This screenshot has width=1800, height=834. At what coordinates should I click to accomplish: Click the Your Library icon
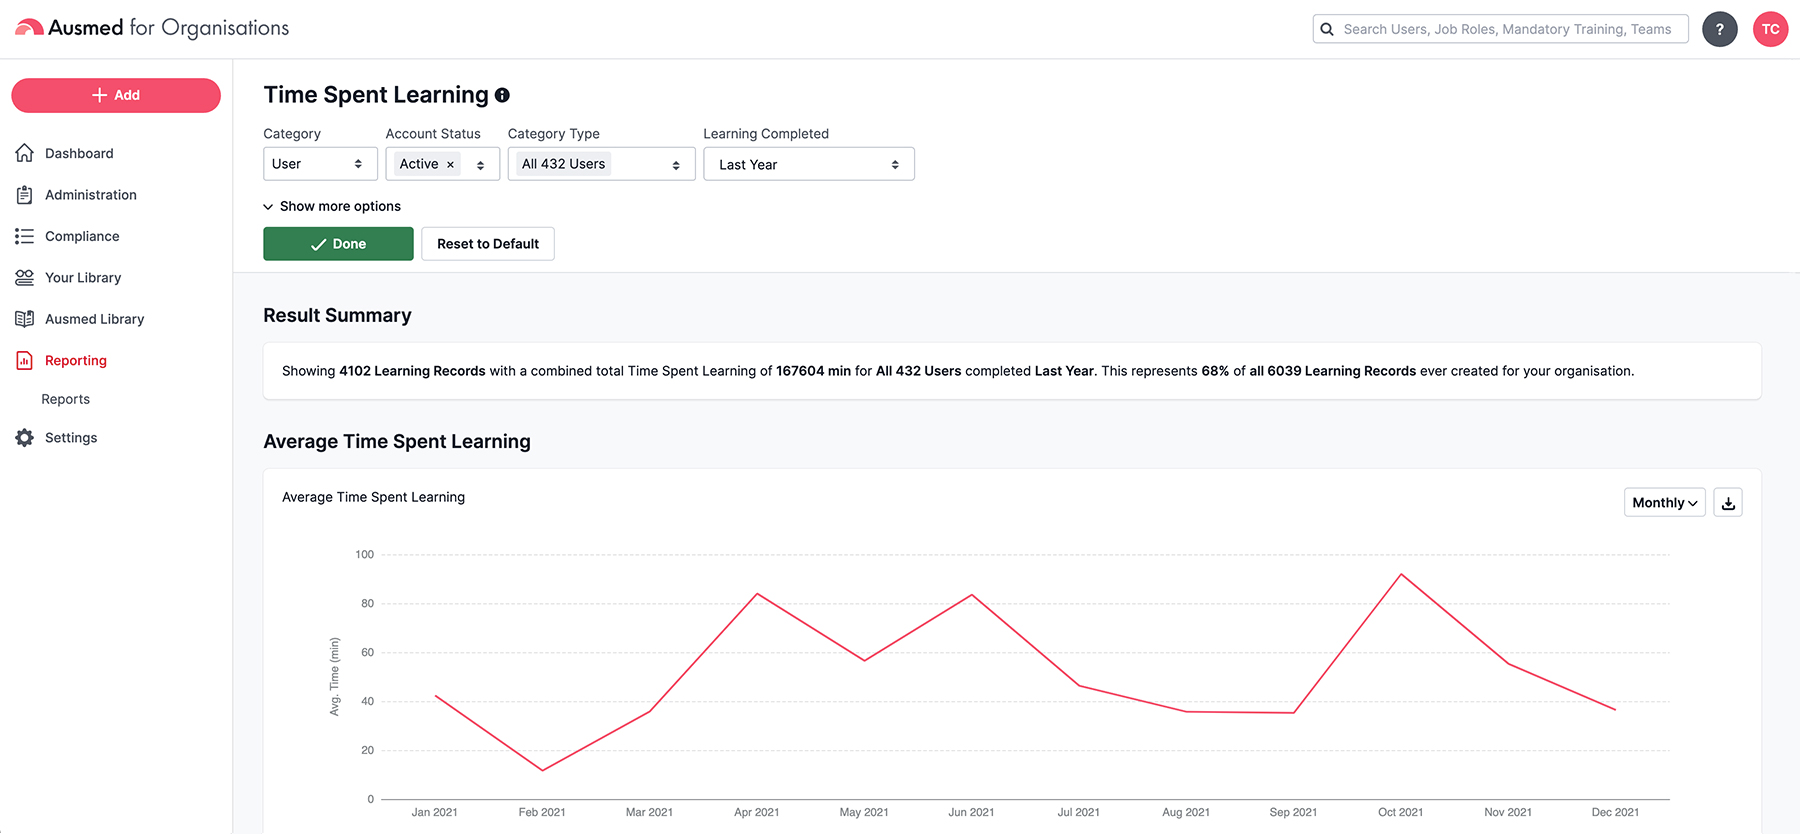(x=25, y=278)
